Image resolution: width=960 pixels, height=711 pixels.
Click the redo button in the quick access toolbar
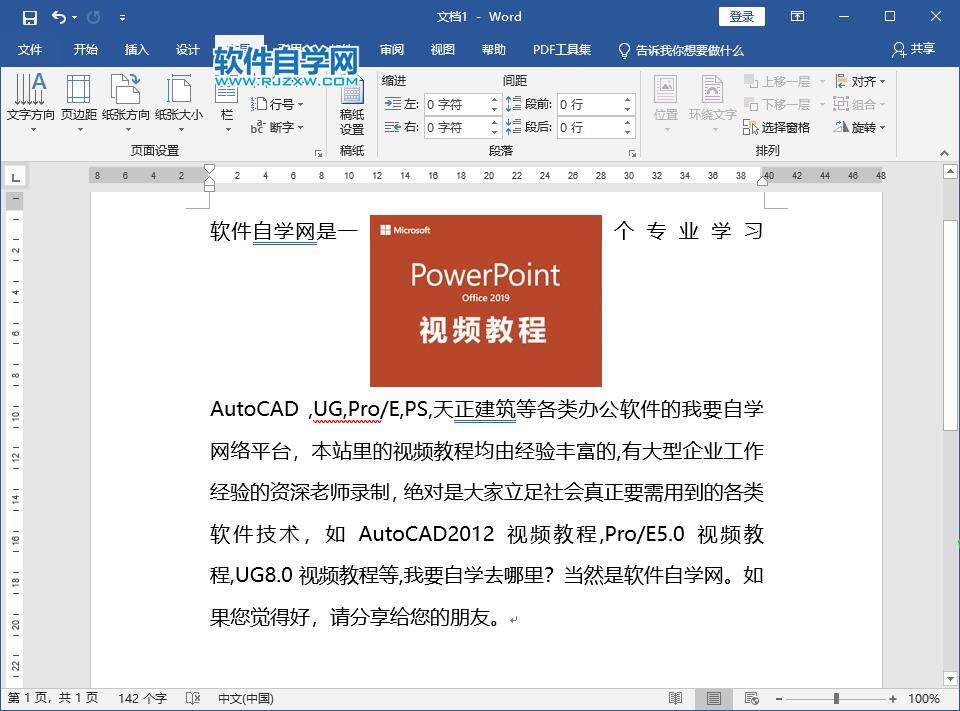tap(93, 17)
